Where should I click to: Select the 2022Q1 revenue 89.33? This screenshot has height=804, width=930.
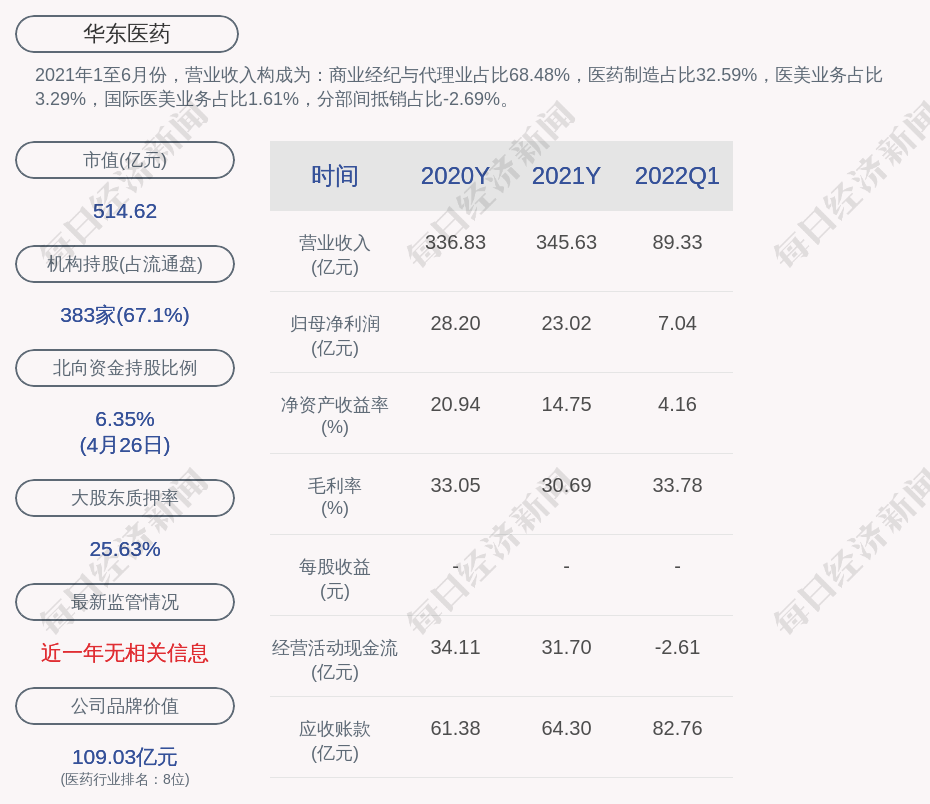[x=677, y=243]
